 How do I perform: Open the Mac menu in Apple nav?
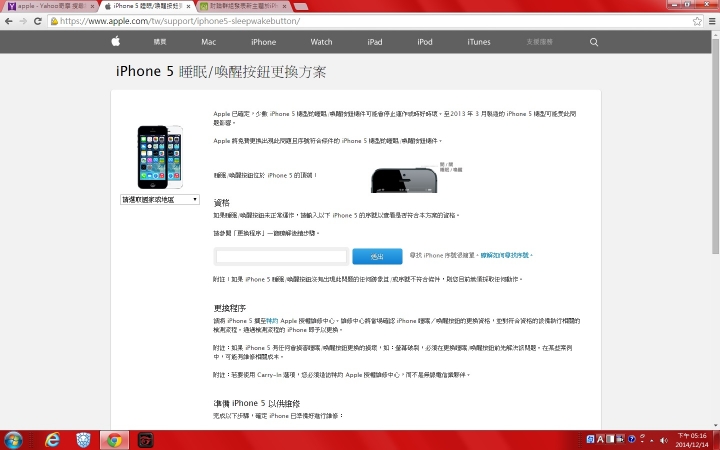tap(208, 42)
